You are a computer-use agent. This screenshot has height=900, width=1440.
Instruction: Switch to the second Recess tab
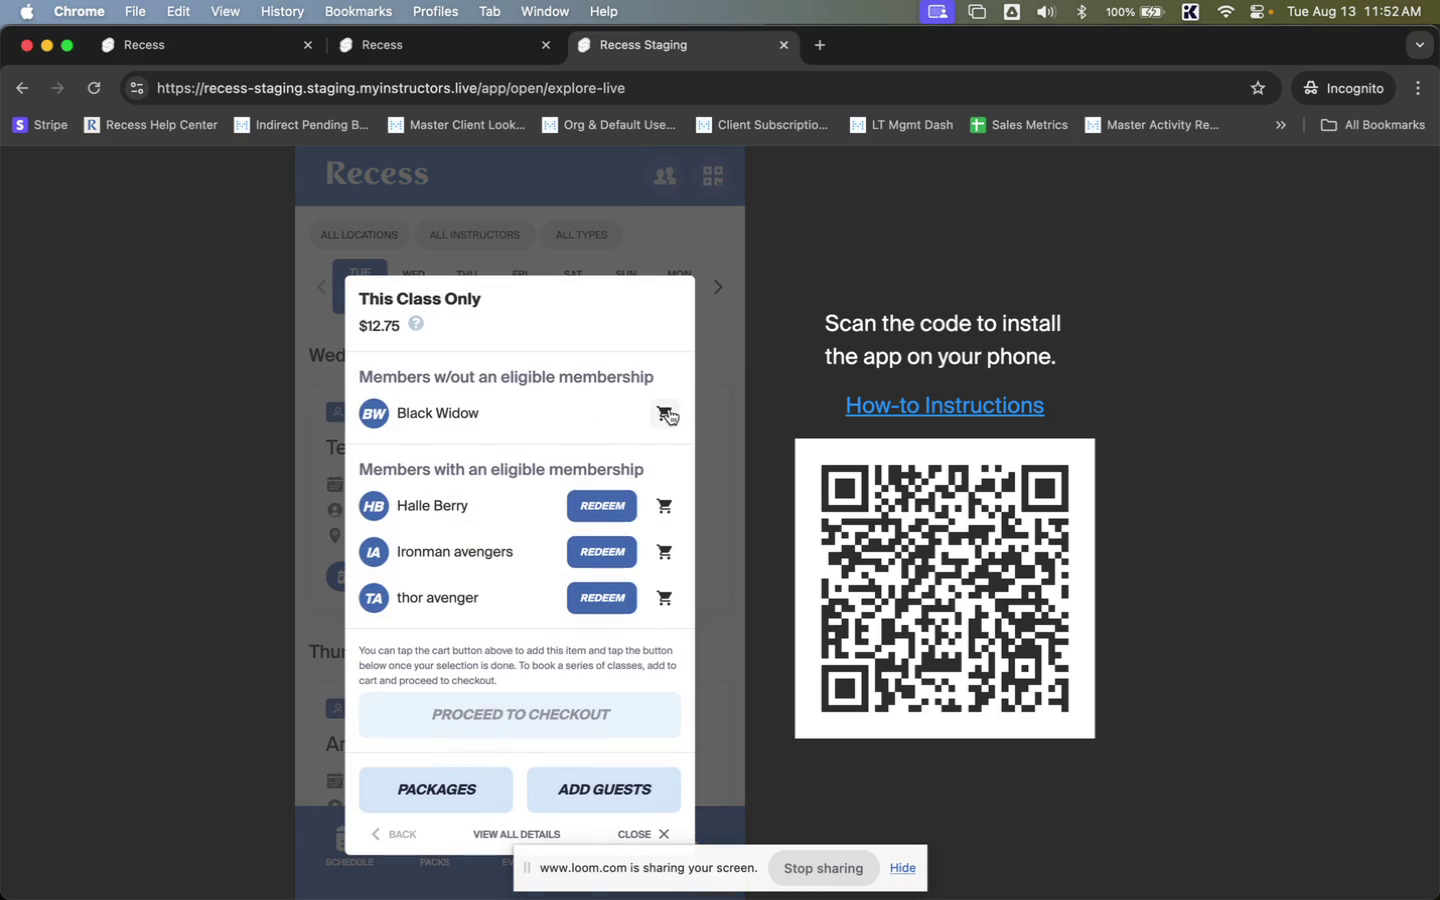[x=444, y=45]
